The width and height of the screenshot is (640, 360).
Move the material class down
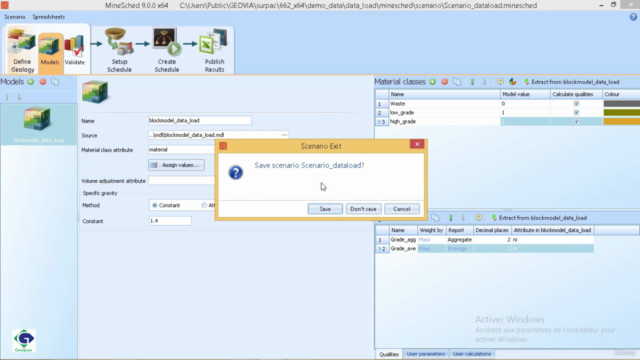tap(484, 82)
